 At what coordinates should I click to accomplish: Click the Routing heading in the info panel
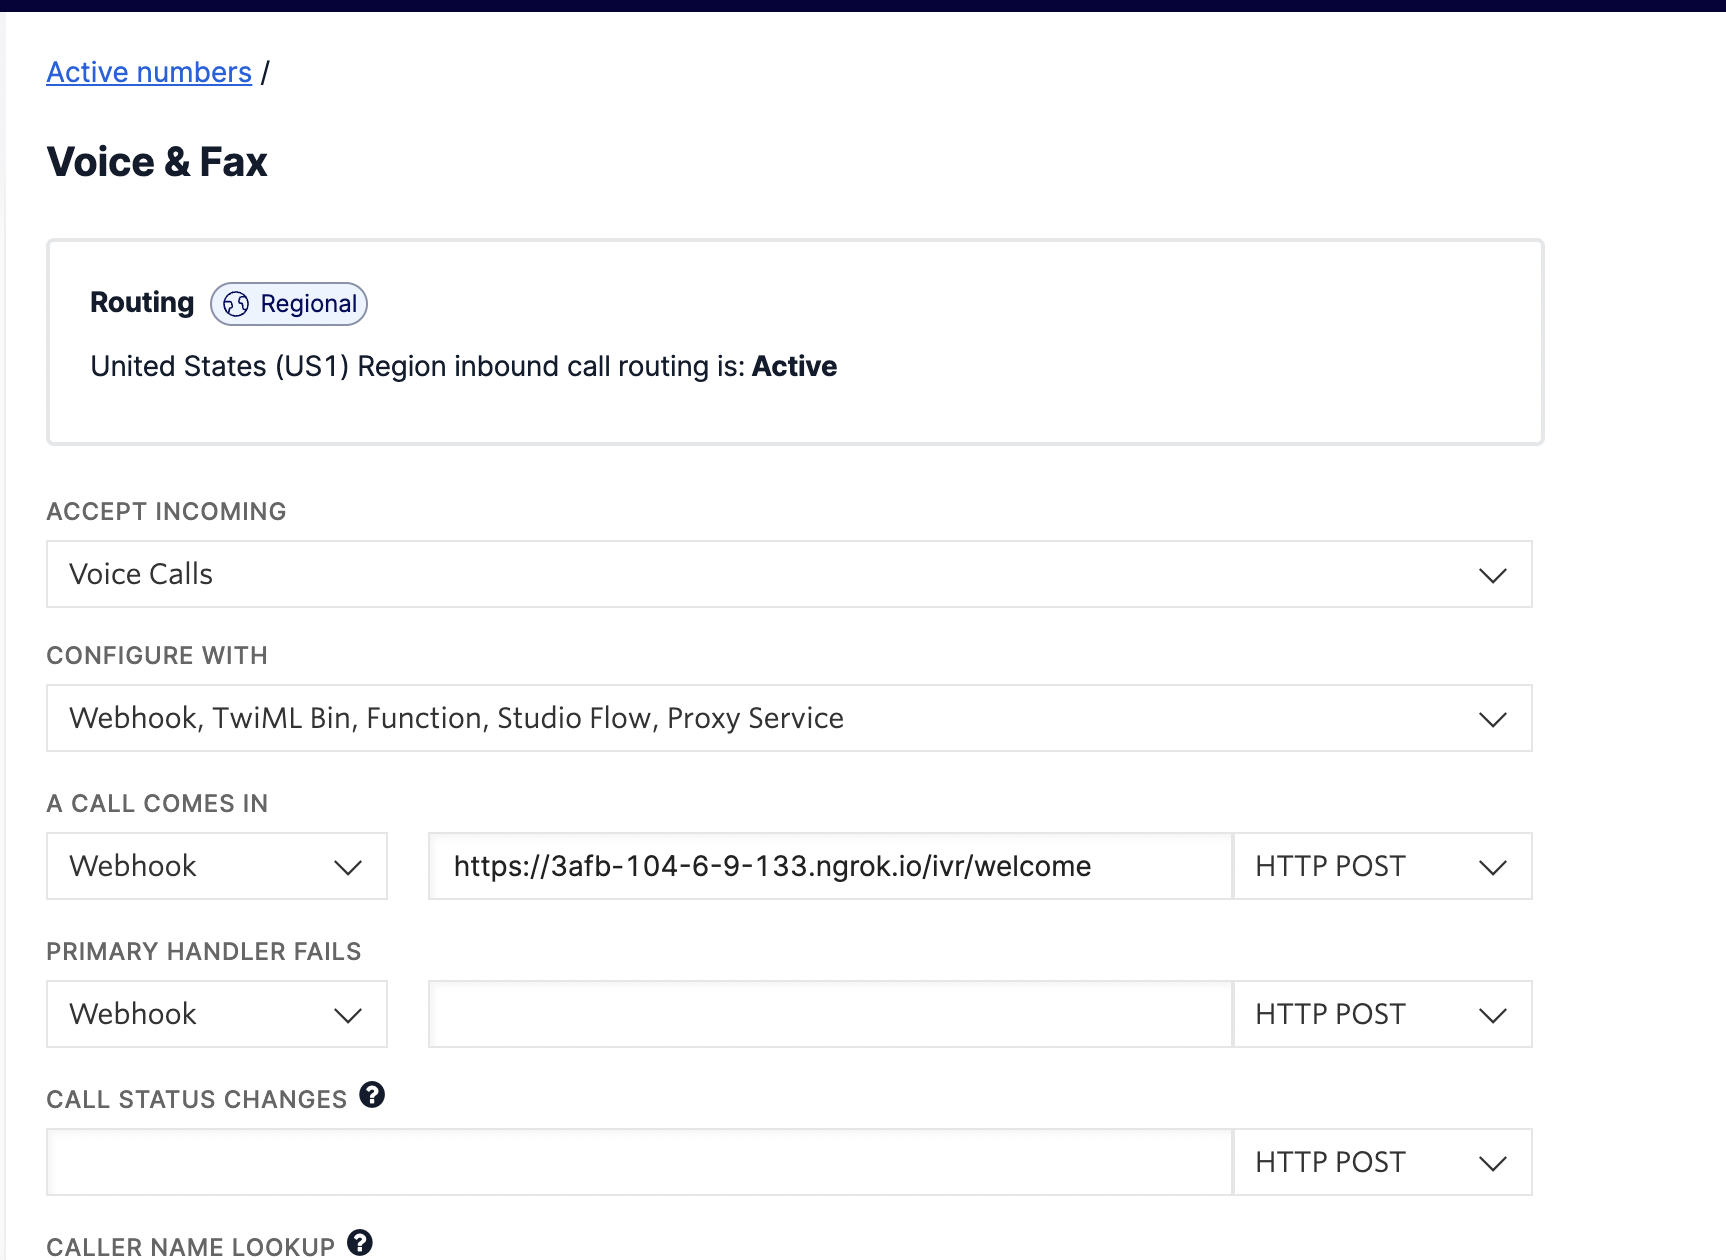point(142,302)
